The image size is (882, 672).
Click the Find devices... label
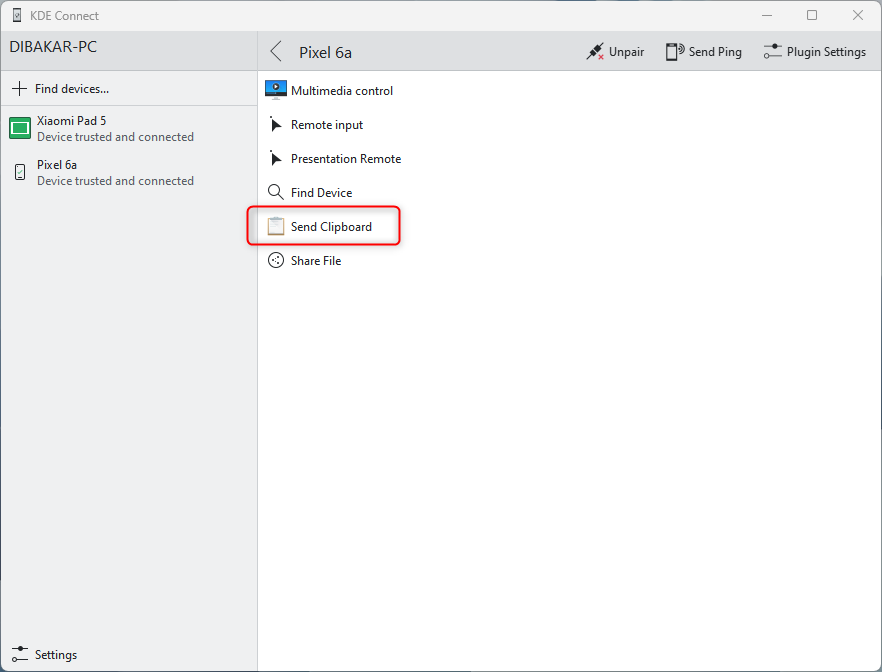pos(72,89)
